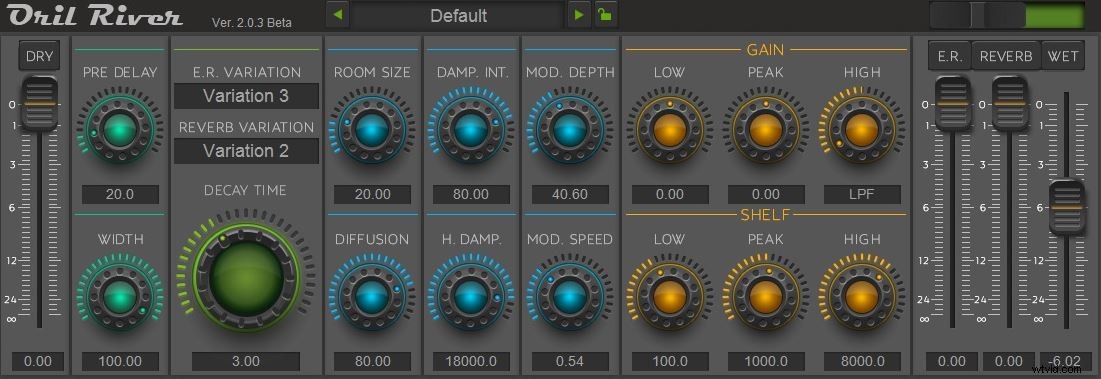Click the top-right green level switch

(x=1007, y=15)
